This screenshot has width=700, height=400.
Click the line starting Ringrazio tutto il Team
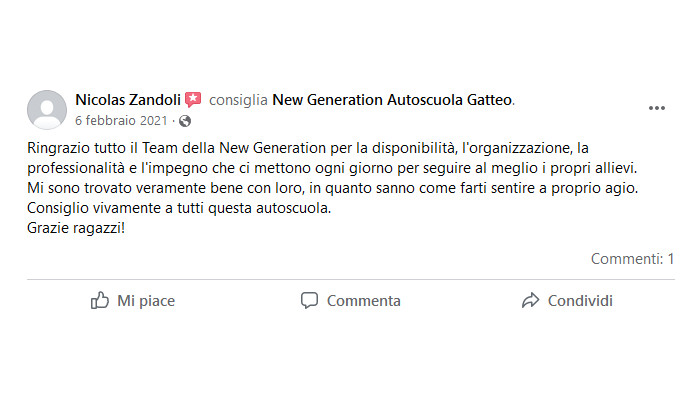point(308,148)
